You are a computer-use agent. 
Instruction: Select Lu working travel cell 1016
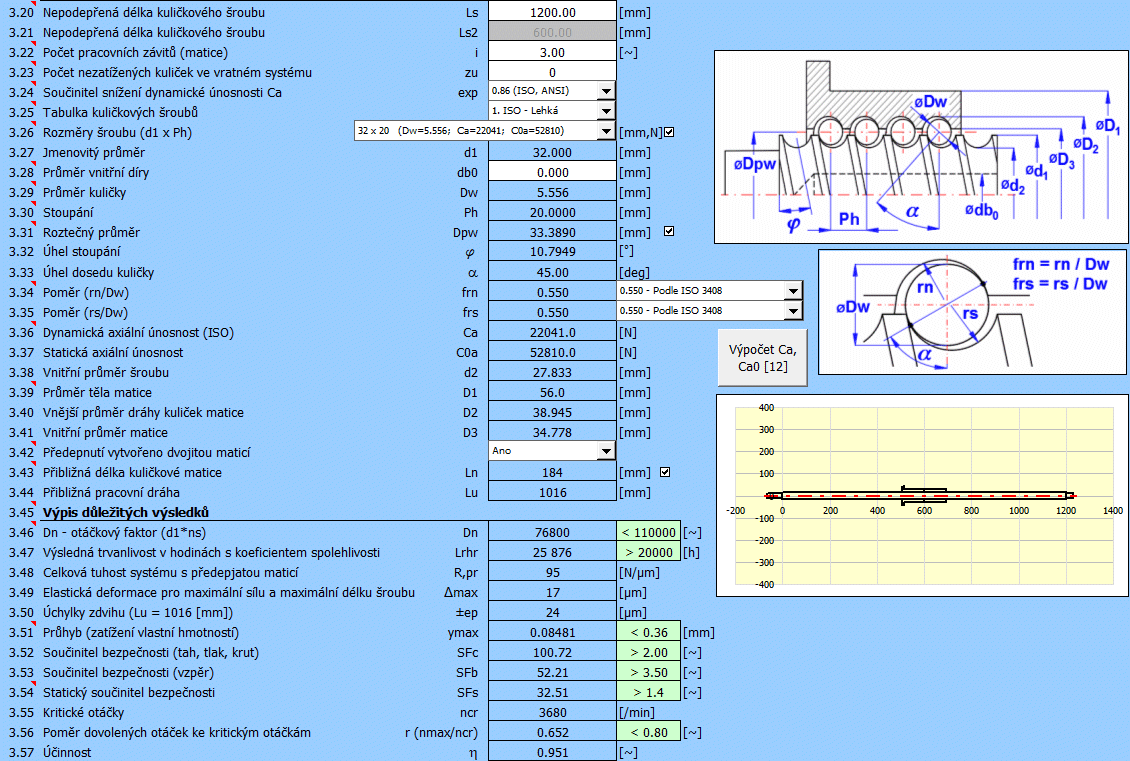click(x=553, y=492)
